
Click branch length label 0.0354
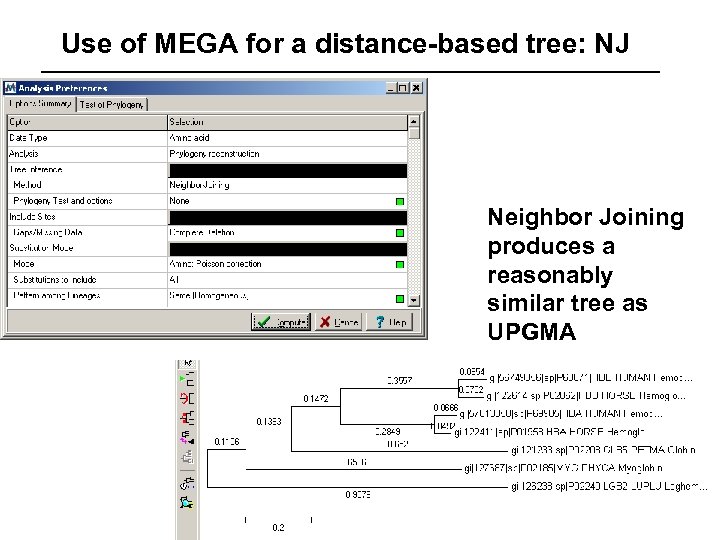(x=472, y=371)
